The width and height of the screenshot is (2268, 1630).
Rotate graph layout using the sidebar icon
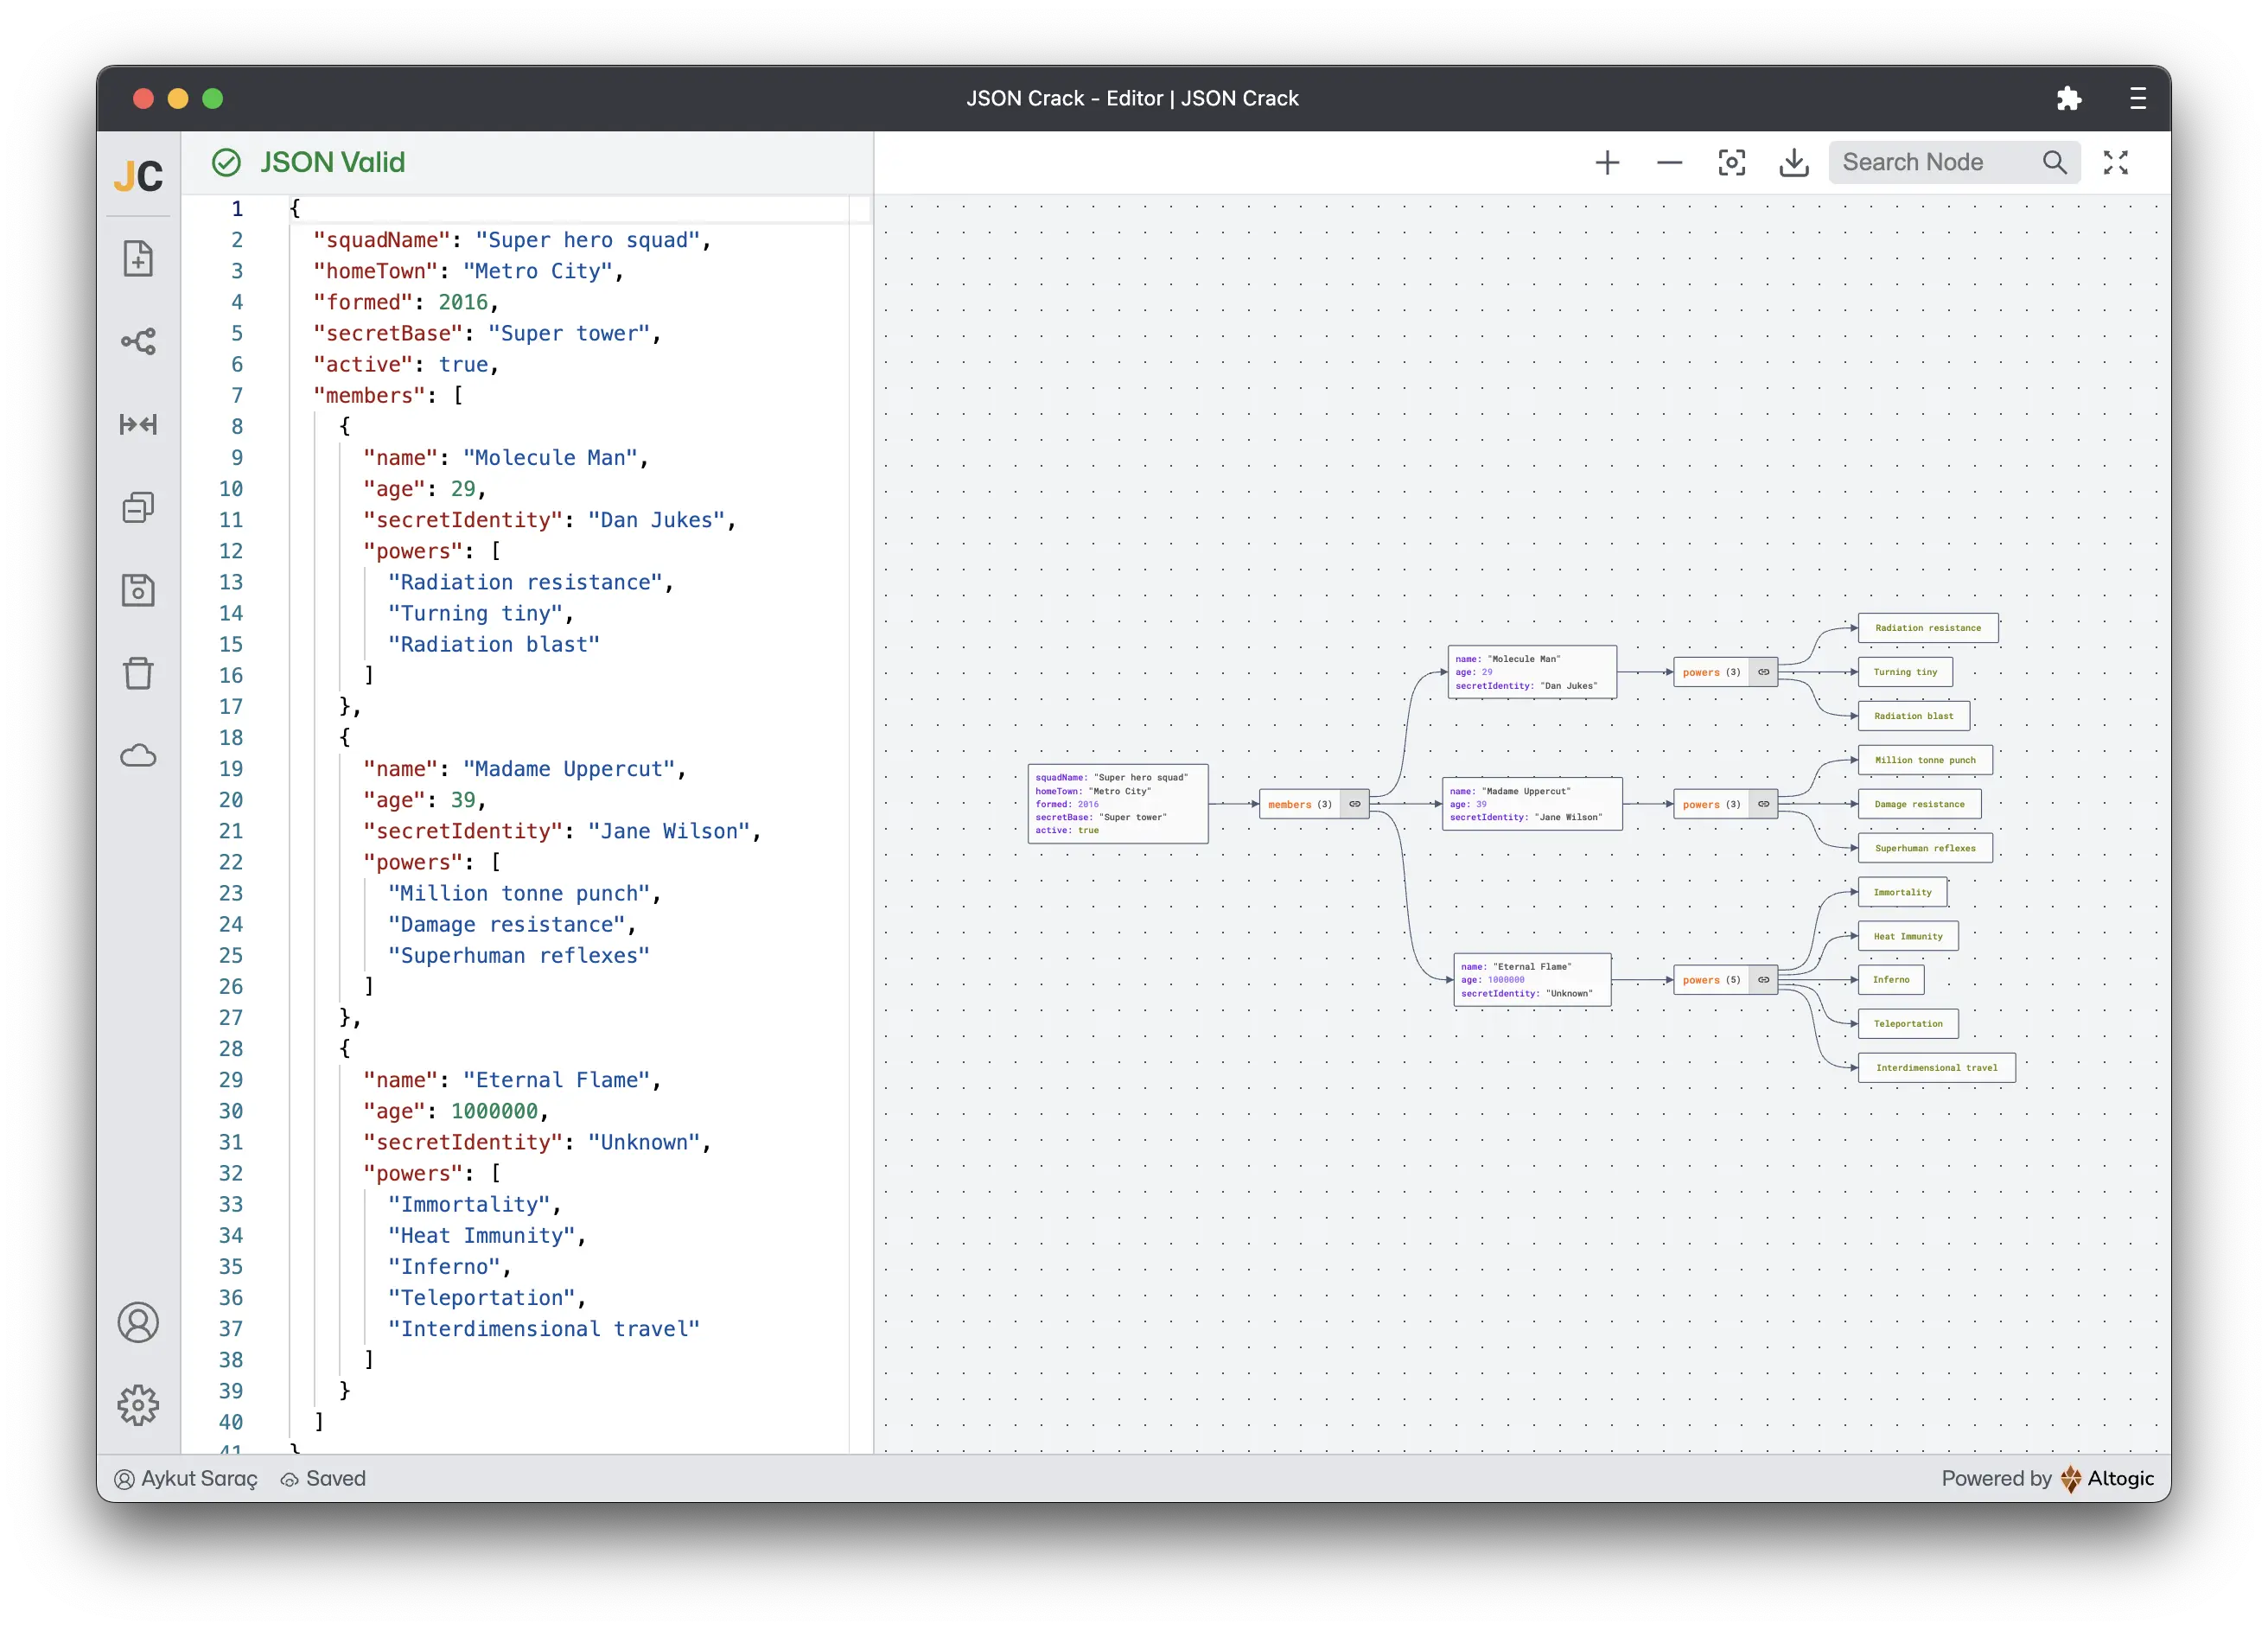tap(138, 342)
